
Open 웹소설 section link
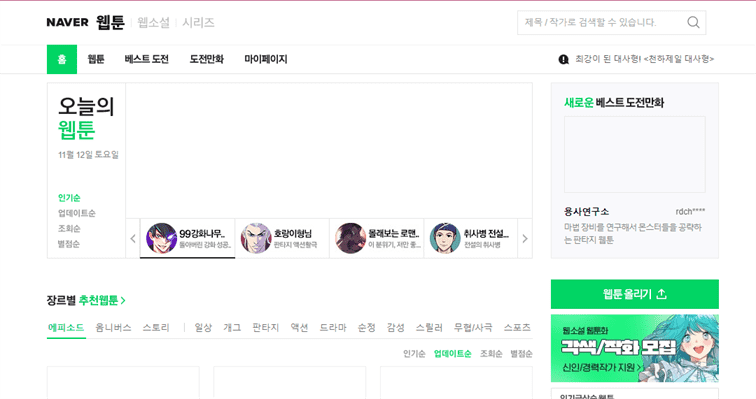153,23
